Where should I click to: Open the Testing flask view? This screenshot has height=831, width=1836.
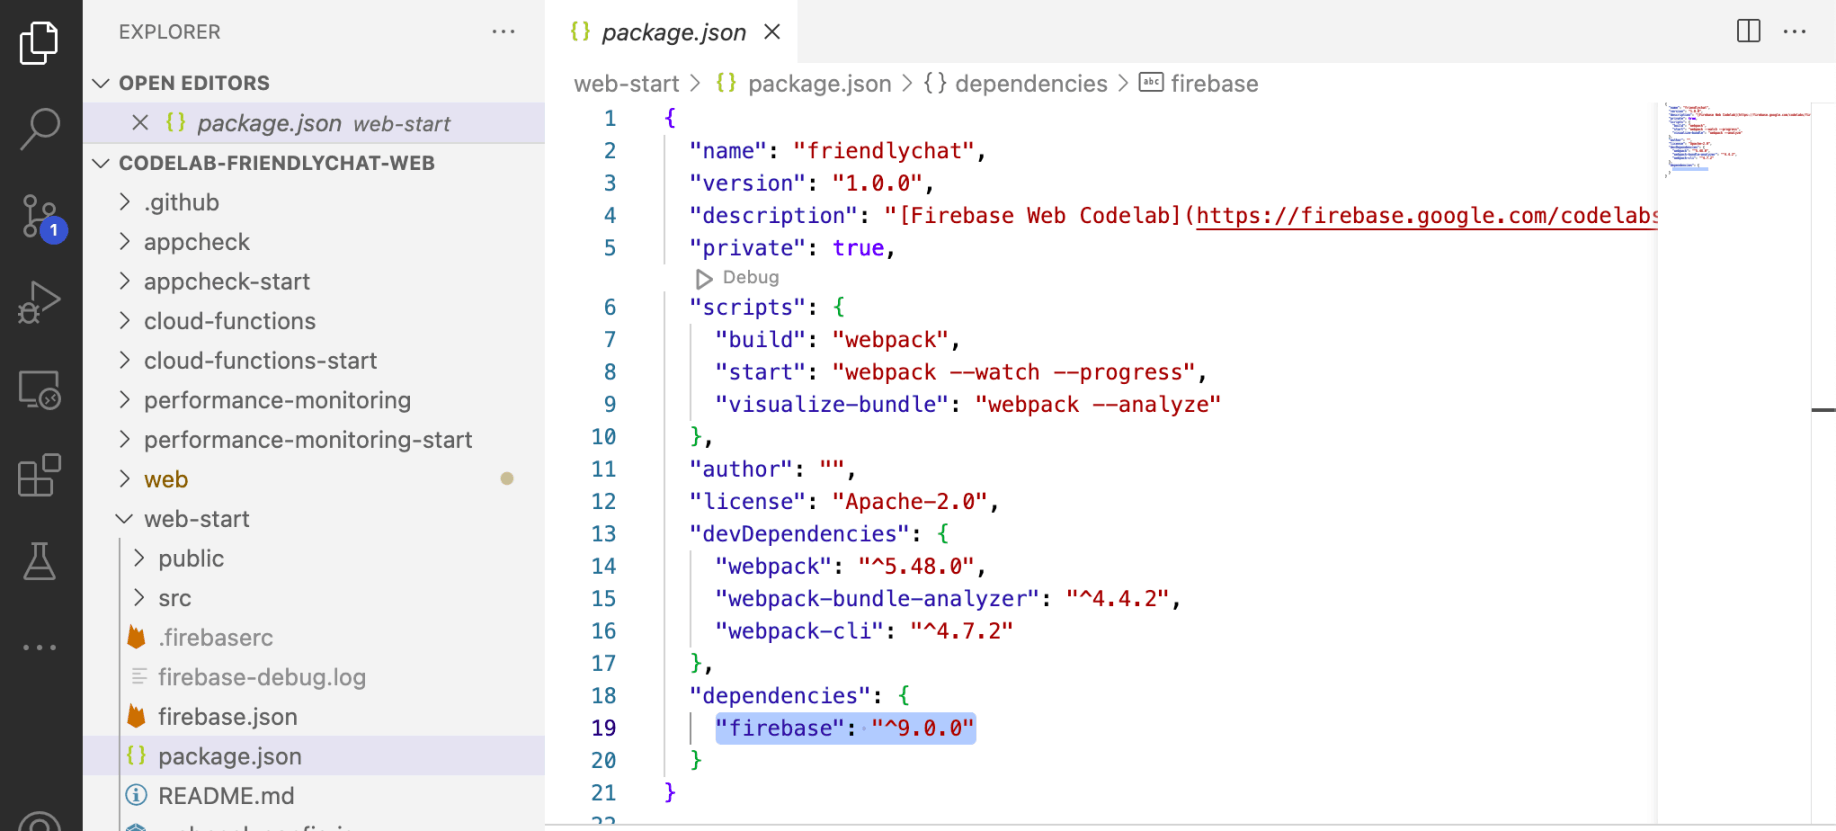click(39, 561)
